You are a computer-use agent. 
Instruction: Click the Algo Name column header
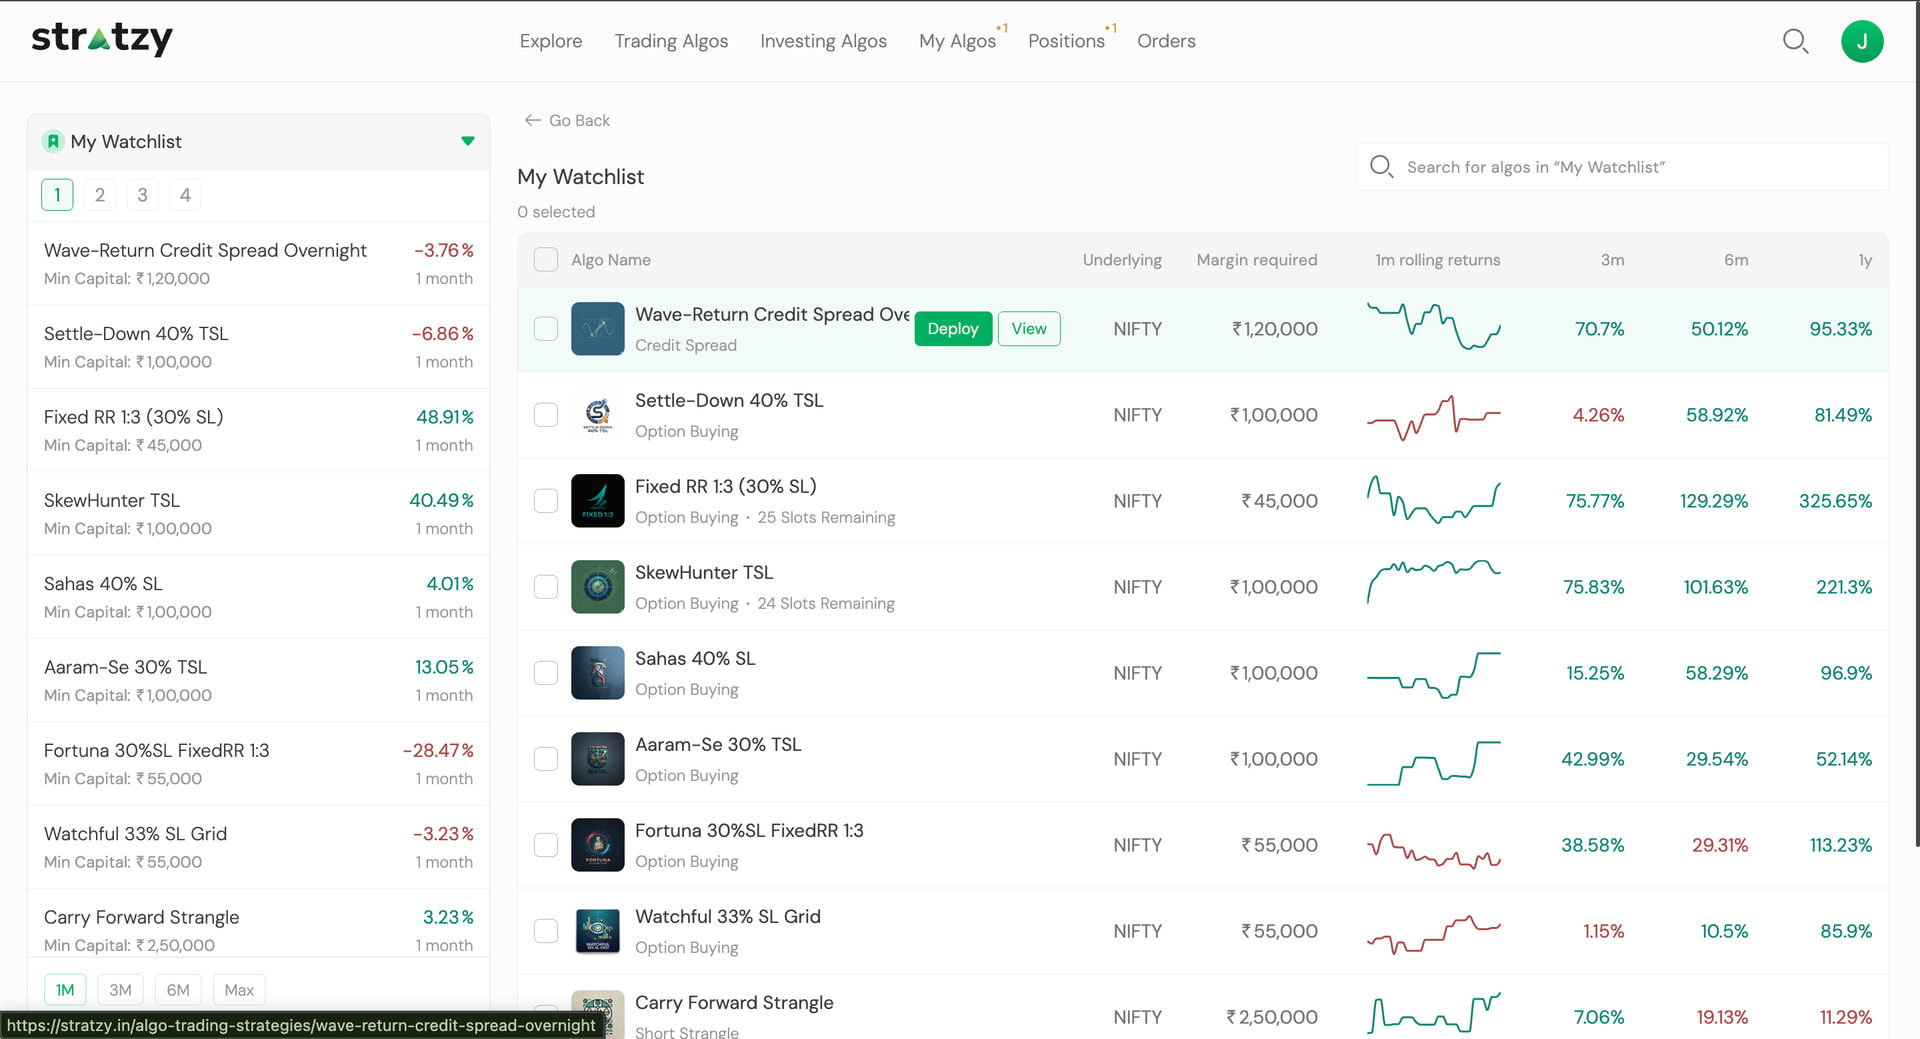(x=611, y=260)
